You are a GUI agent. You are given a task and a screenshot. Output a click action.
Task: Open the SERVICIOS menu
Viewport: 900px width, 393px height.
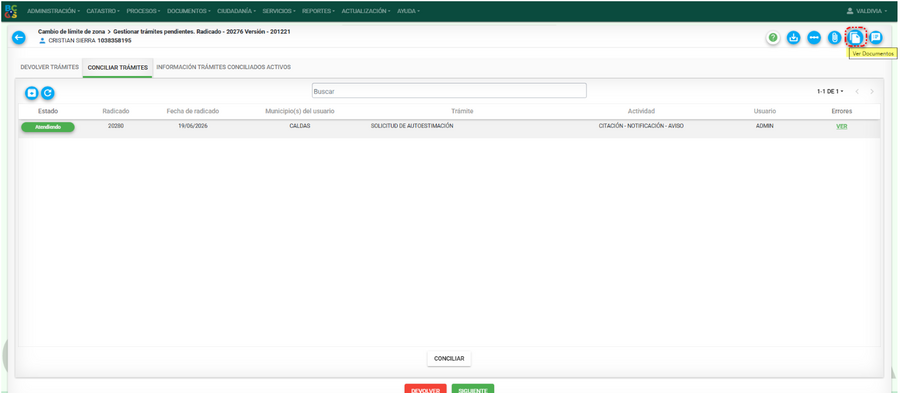(279, 11)
